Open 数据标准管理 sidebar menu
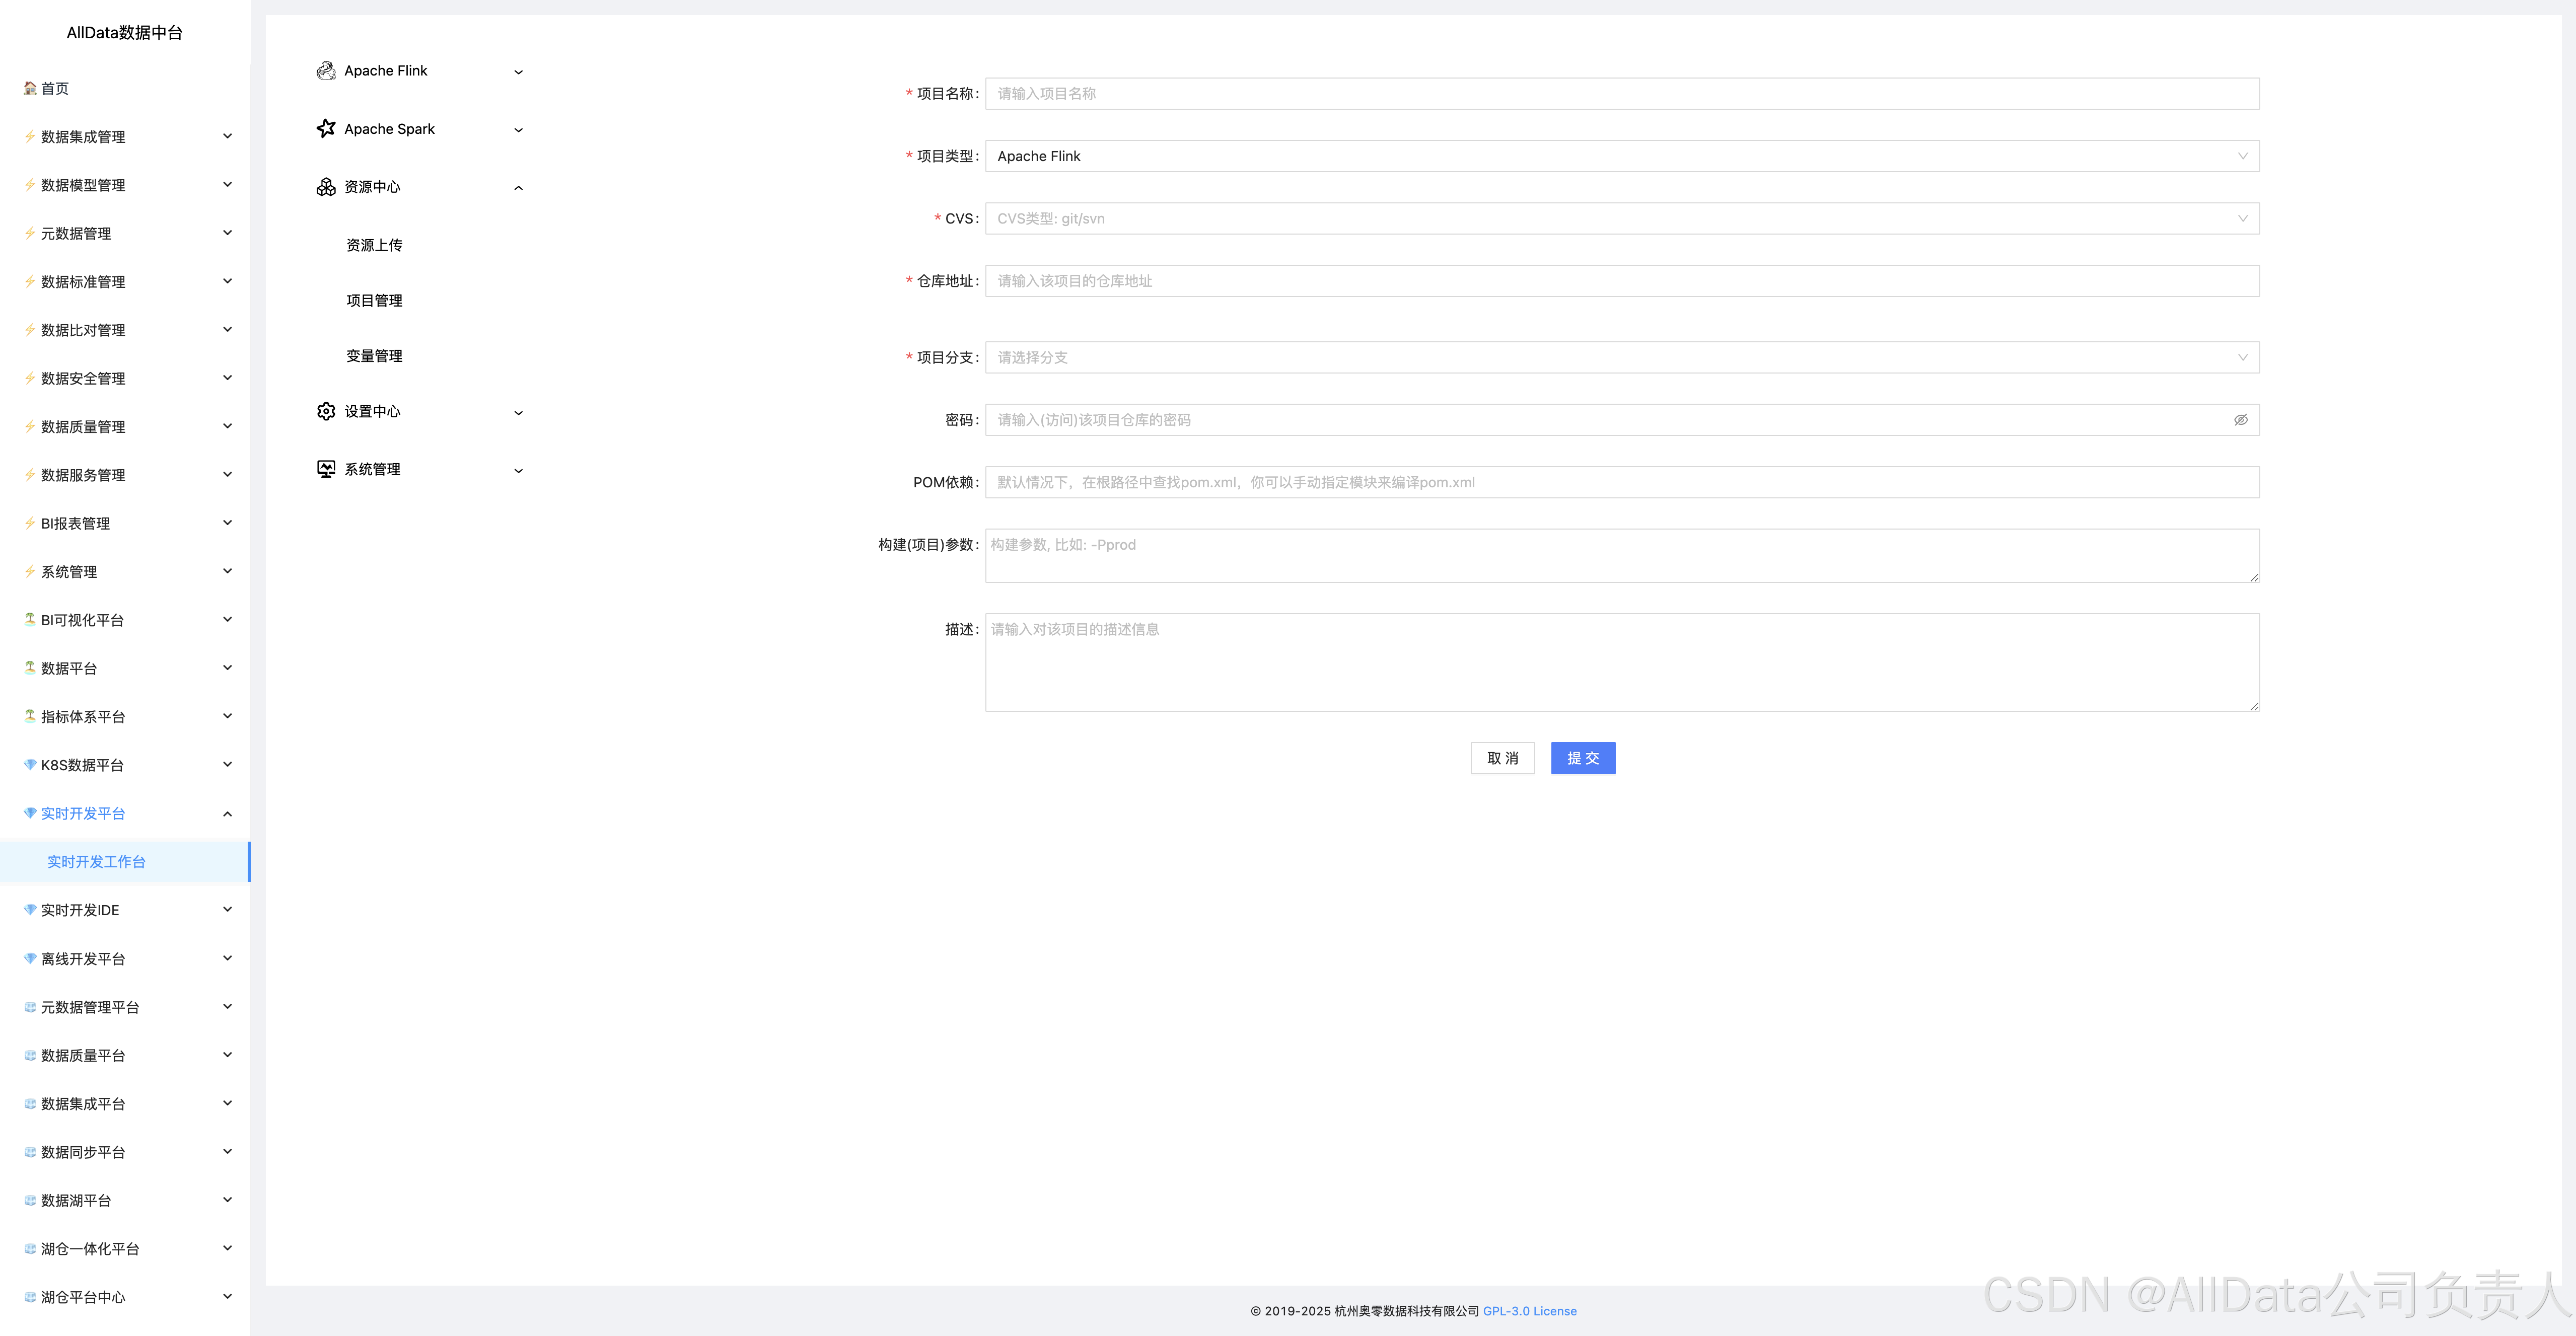Viewport: 2576px width, 1336px height. coord(125,282)
